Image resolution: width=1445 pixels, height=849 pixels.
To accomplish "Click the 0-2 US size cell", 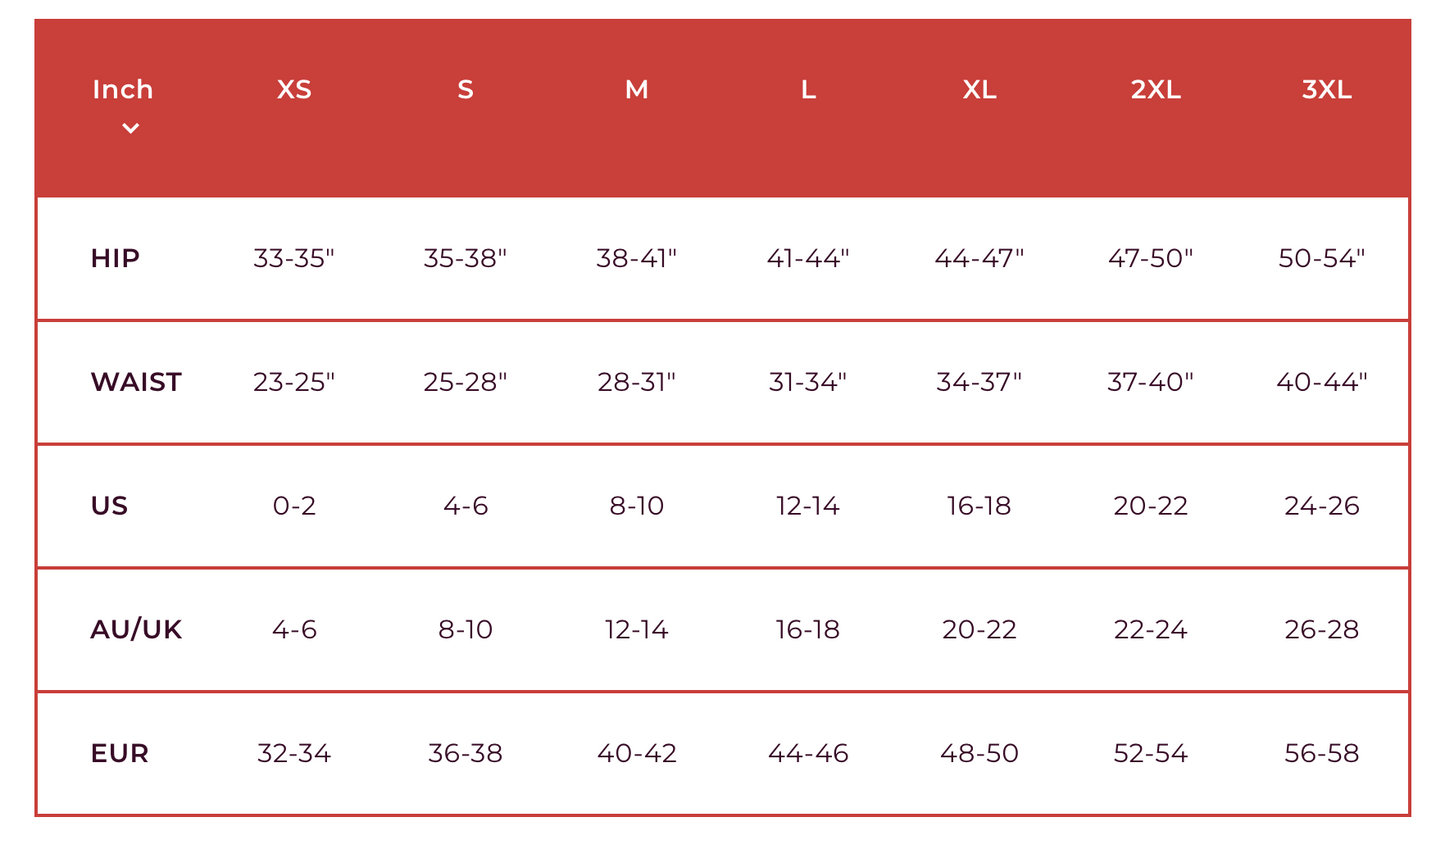I will pos(294,506).
